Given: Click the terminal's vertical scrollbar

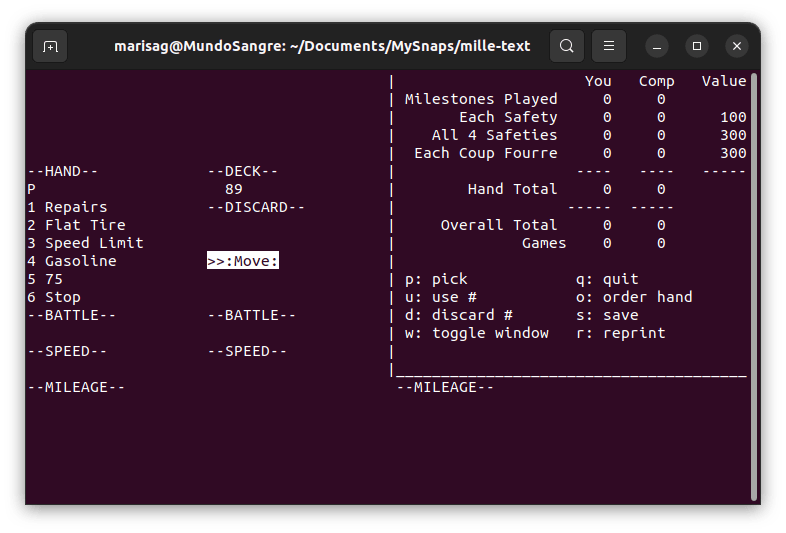Looking at the screenshot, I should click(753, 287).
